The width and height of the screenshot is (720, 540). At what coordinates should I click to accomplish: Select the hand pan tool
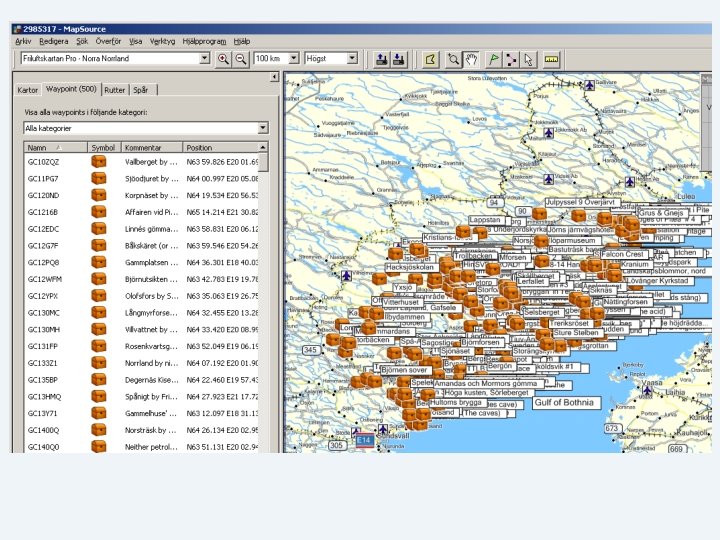(x=471, y=59)
